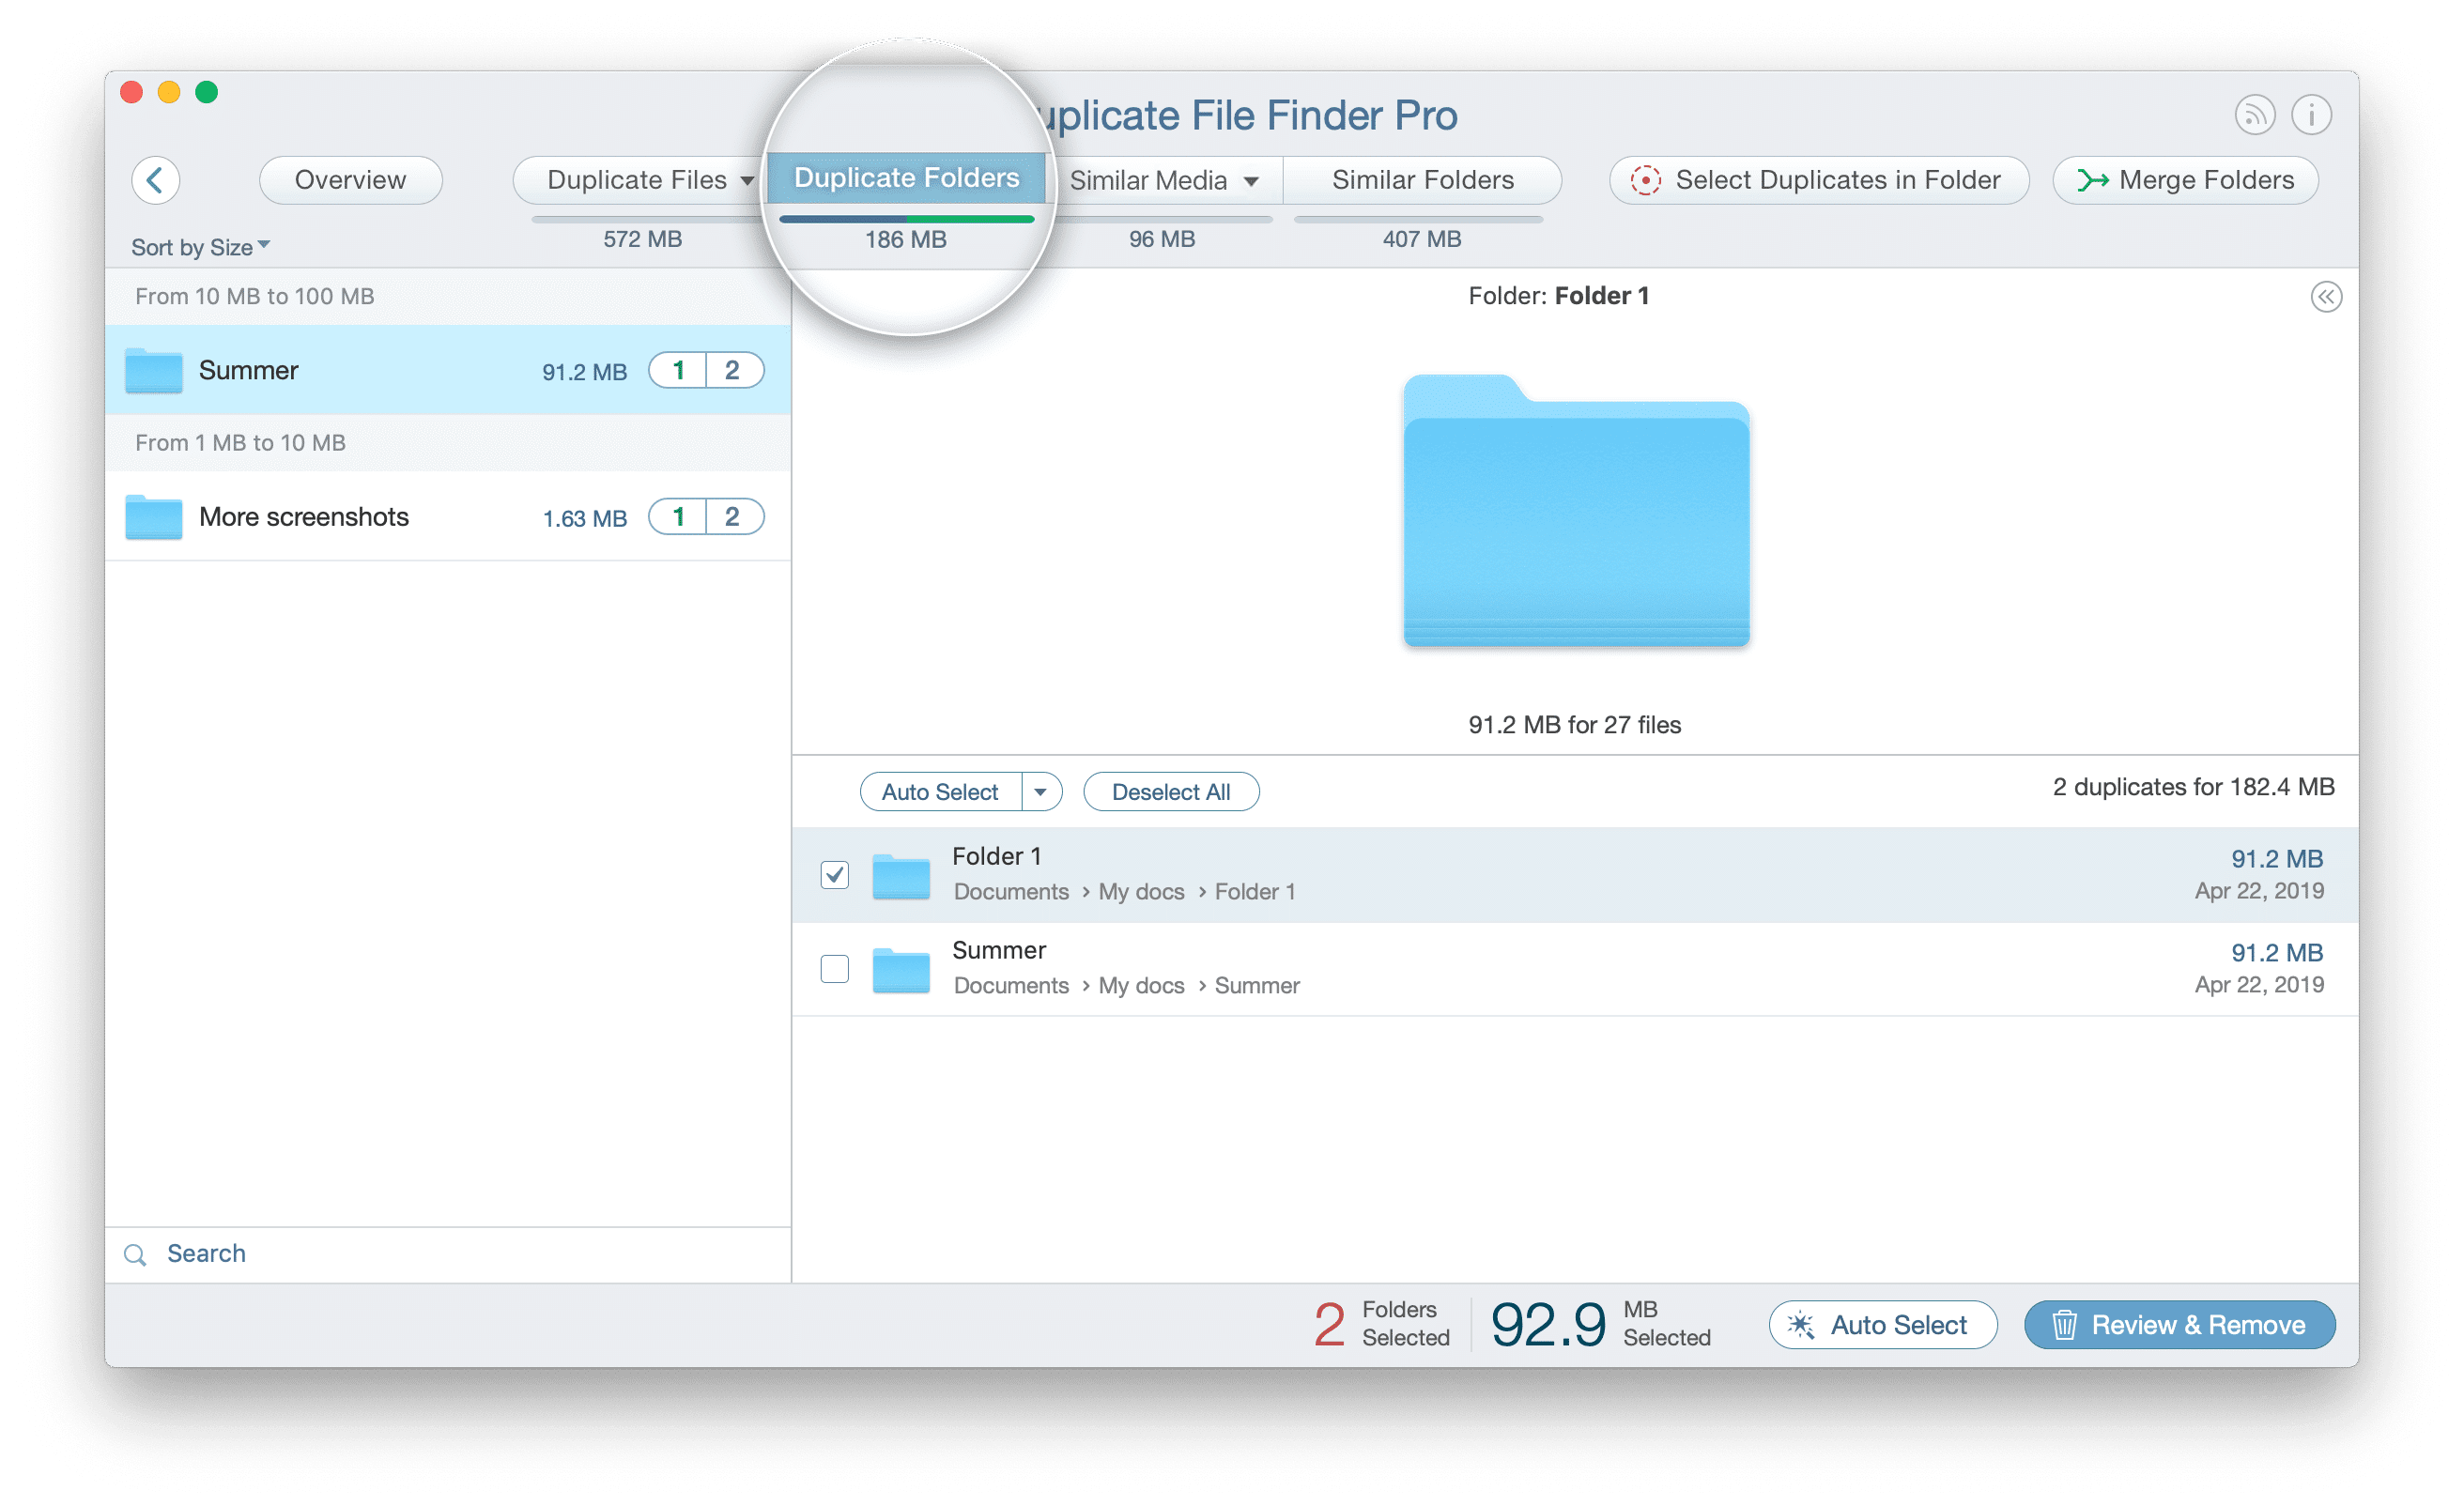Open the Duplicate Files dropdown
Image resolution: width=2464 pixels, height=1506 pixels.
(747, 180)
